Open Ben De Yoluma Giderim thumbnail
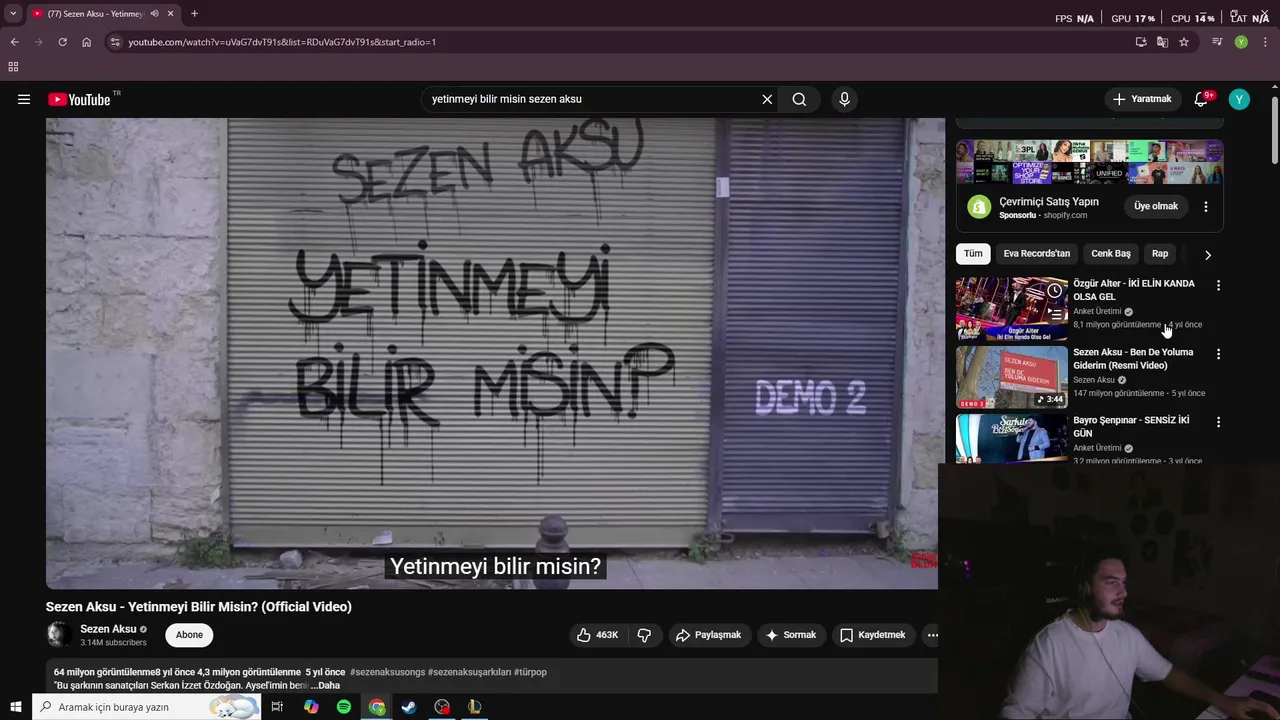Viewport: 1280px width, 720px height. [1012, 377]
